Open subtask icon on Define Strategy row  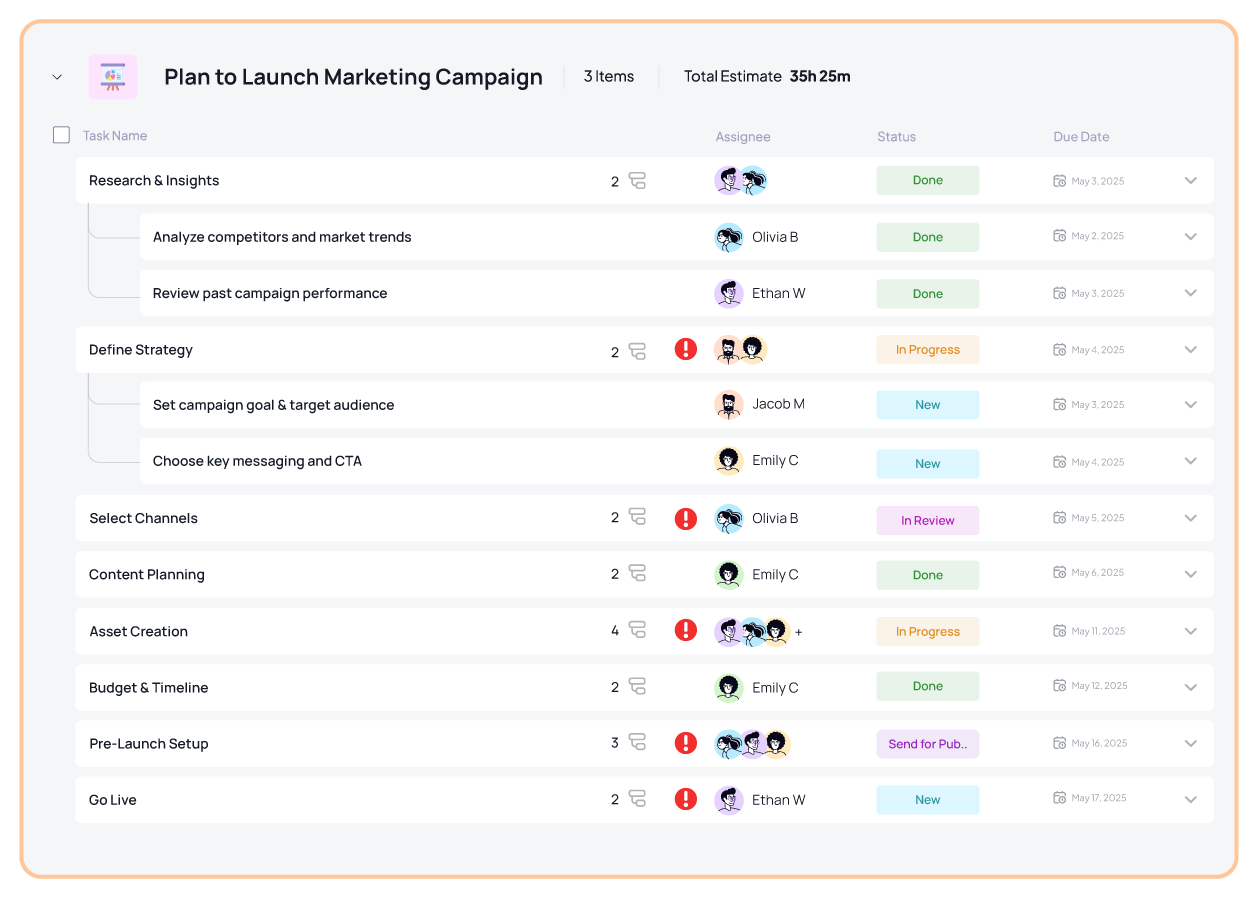coord(637,351)
